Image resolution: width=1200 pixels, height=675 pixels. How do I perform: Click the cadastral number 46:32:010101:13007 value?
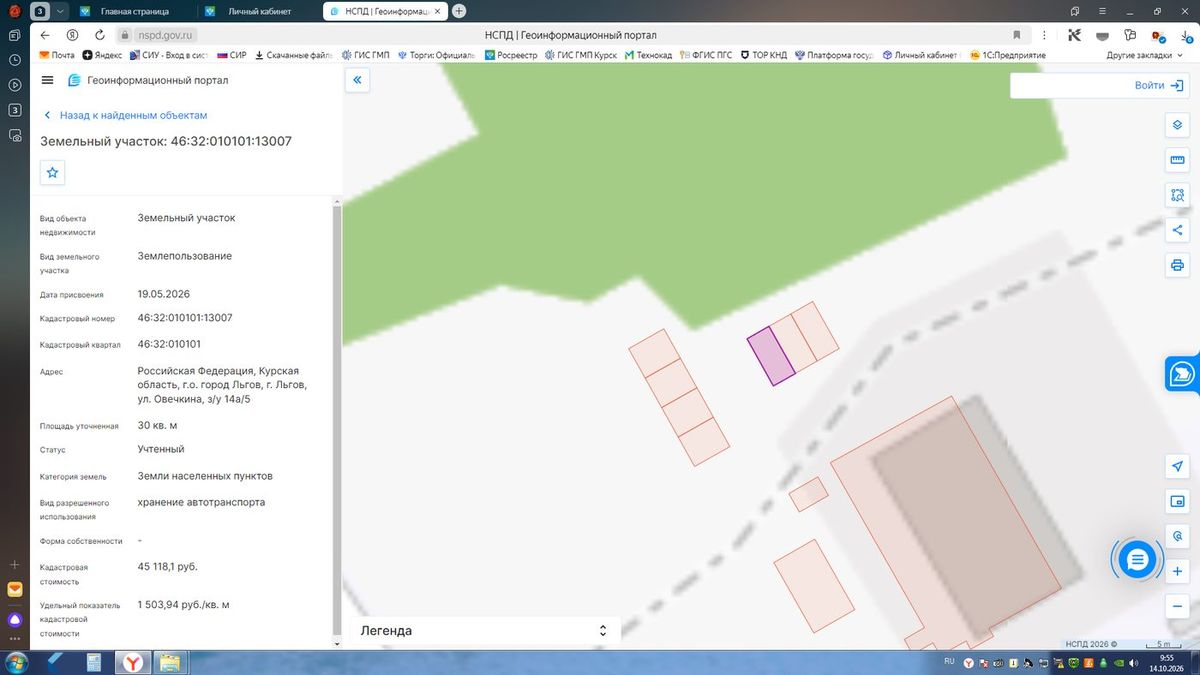coord(185,318)
